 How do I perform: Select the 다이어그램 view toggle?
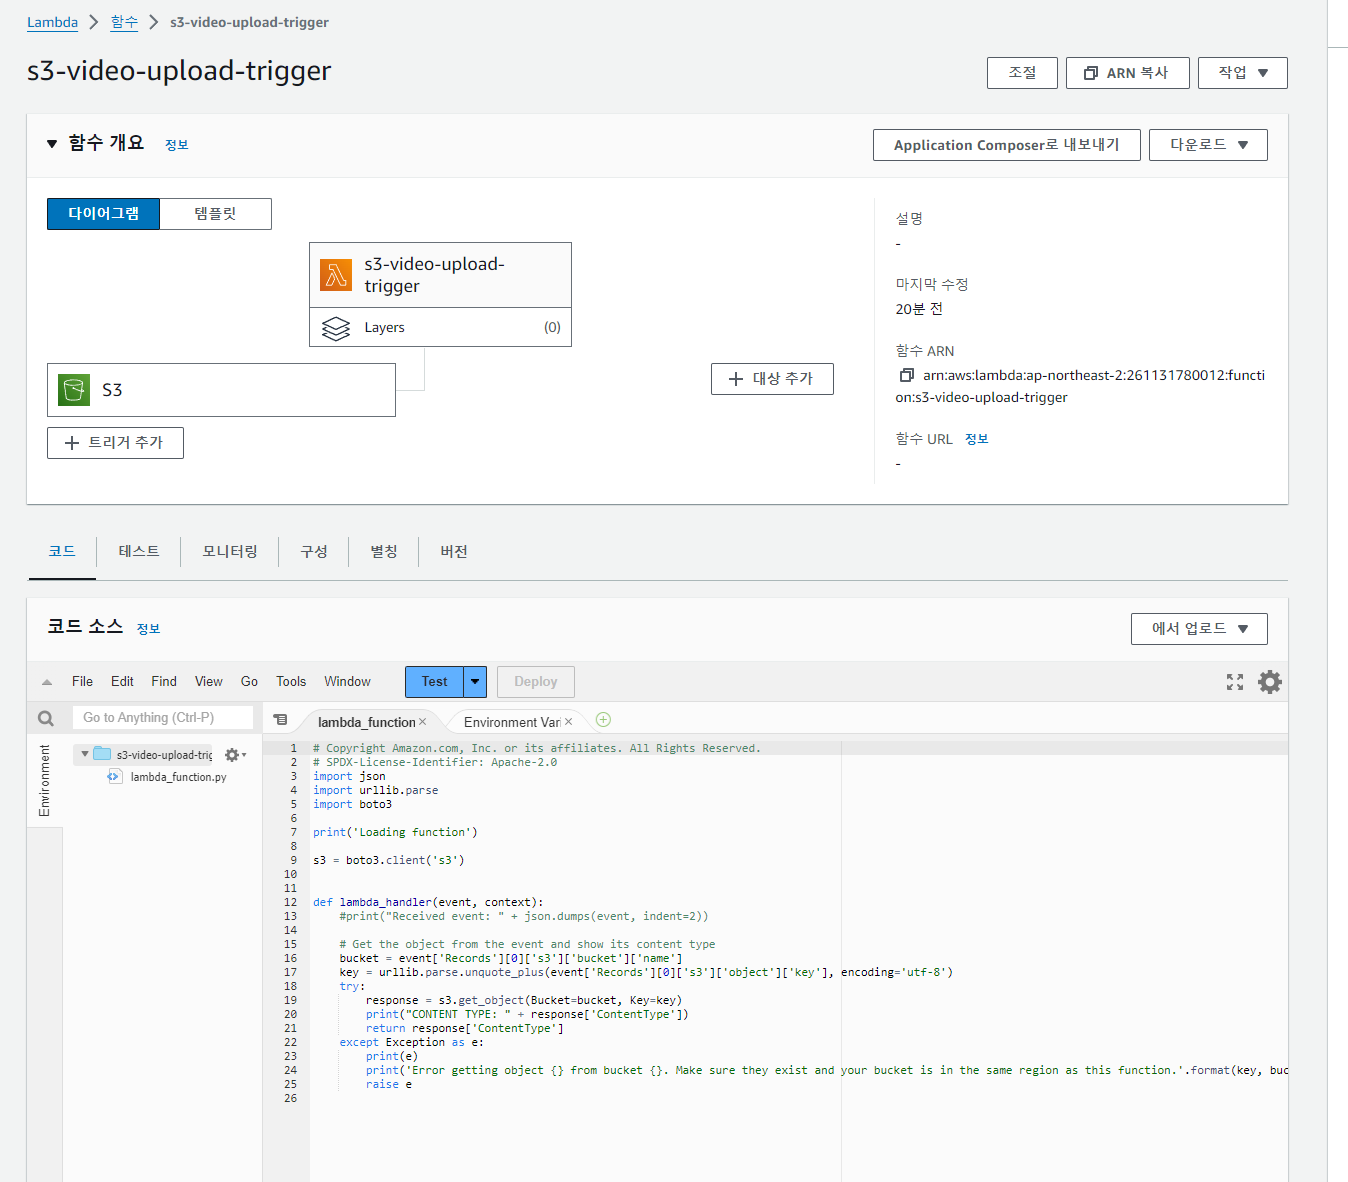[103, 214]
